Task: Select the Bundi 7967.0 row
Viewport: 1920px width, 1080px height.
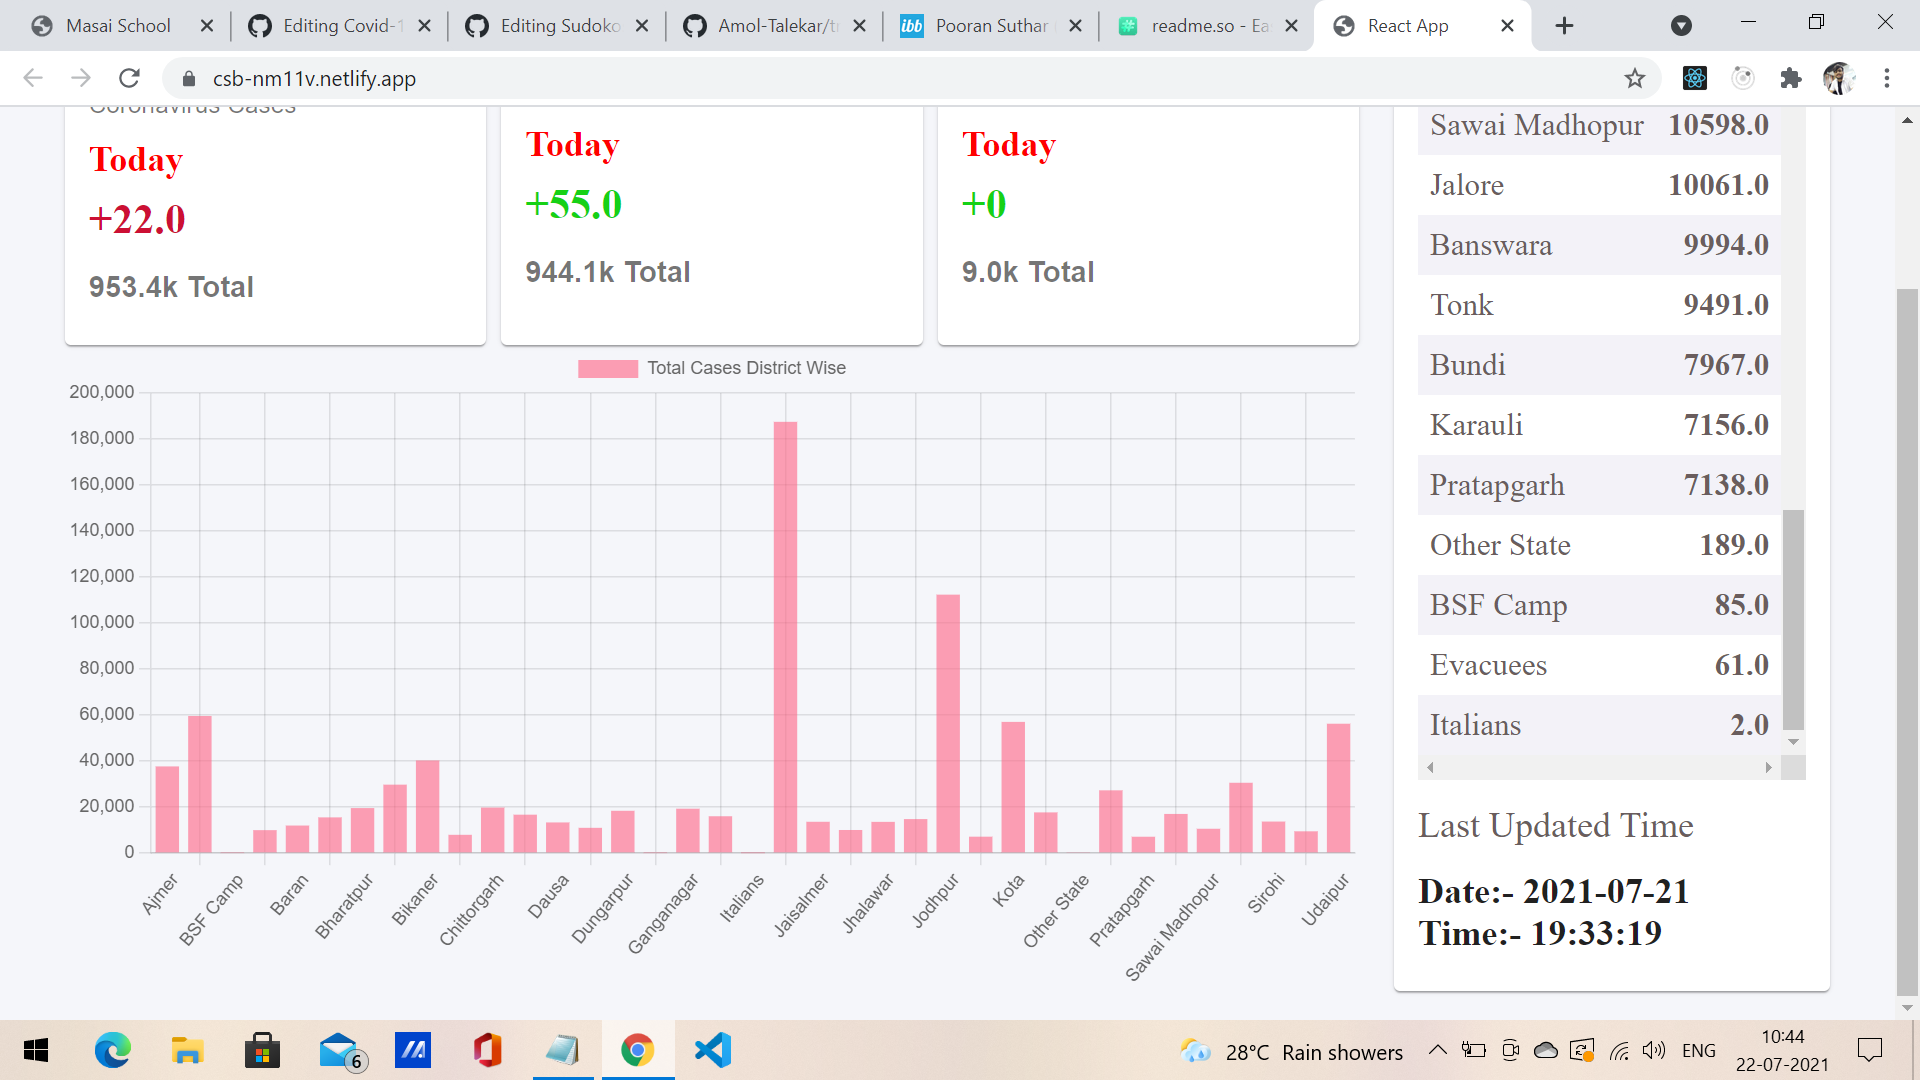Action: tap(1599, 365)
